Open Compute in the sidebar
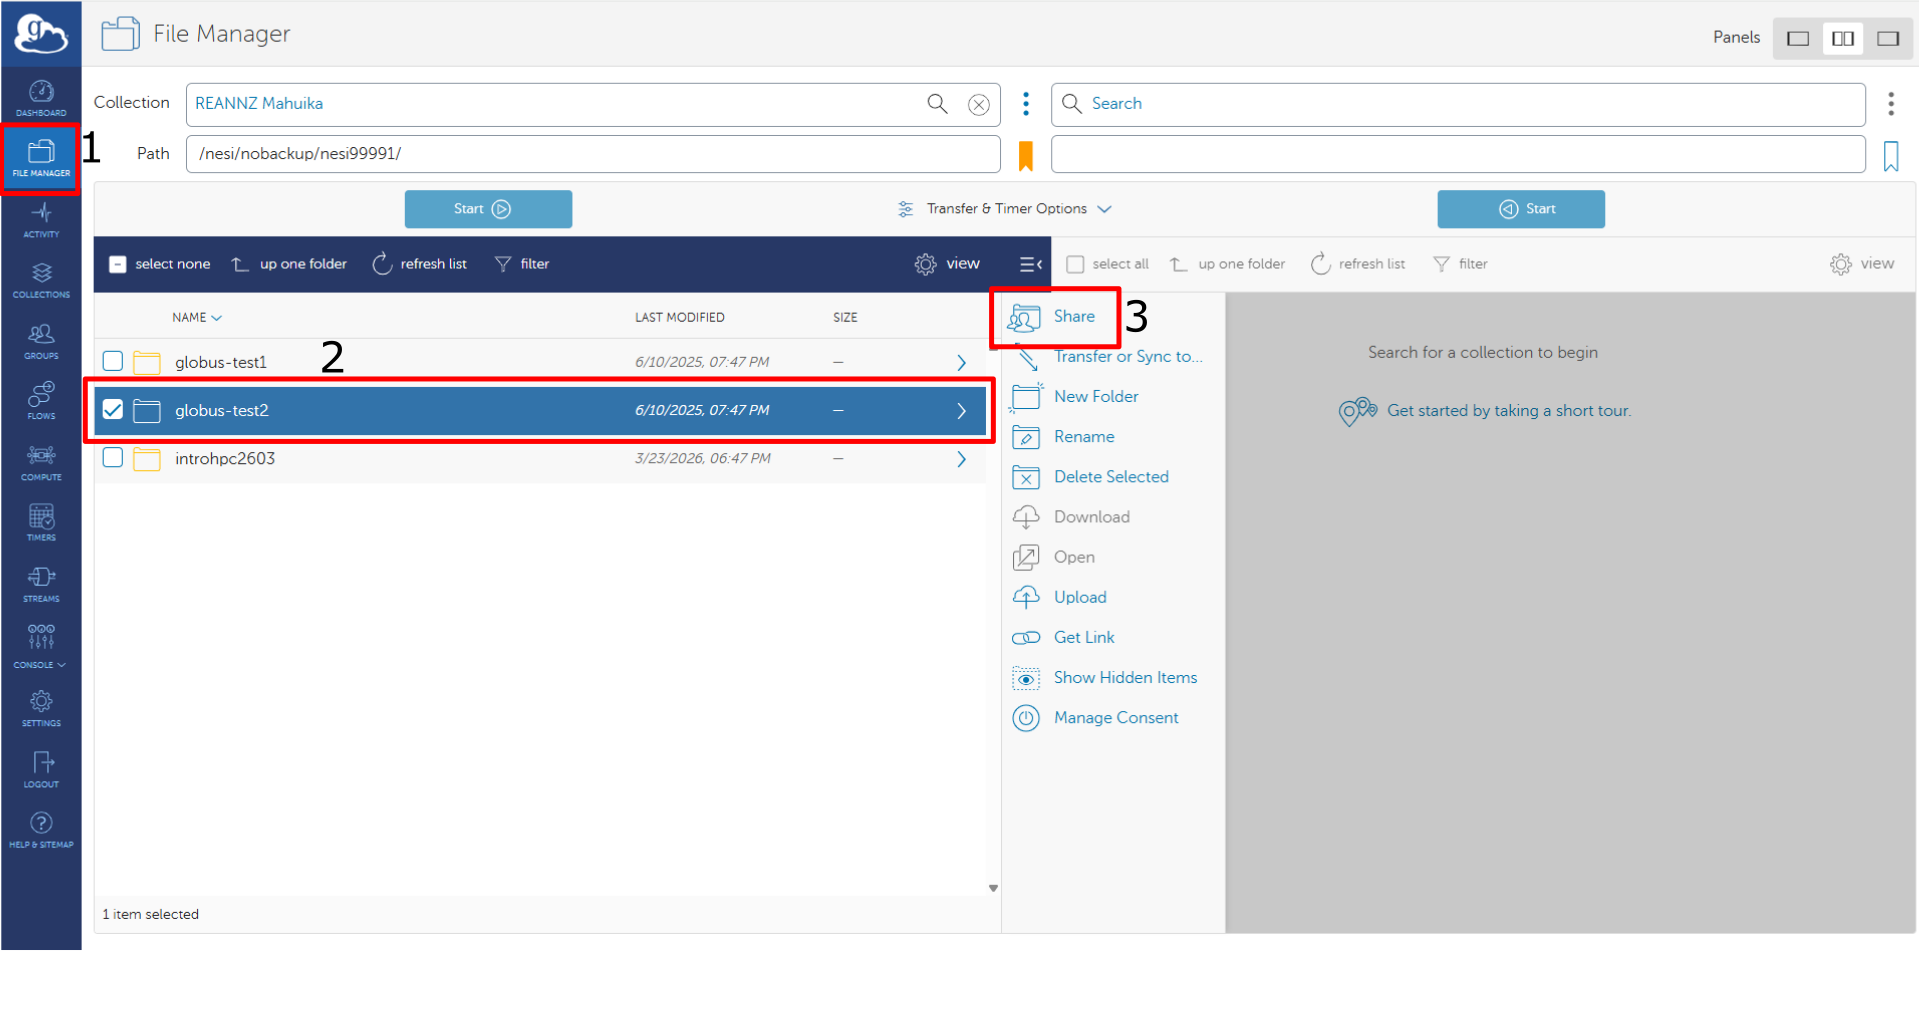This screenshot has height=1030, width=1919. click(41, 463)
